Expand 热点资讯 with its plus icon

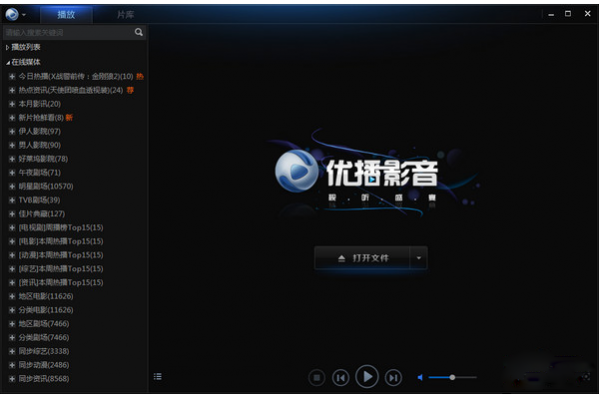12,90
